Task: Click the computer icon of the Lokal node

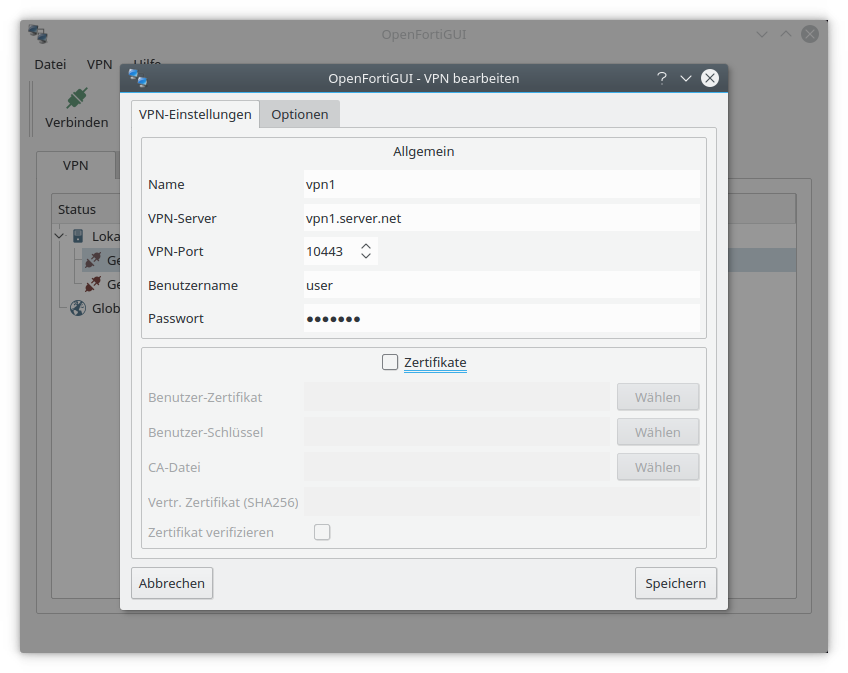Action: pyautogui.click(x=78, y=236)
